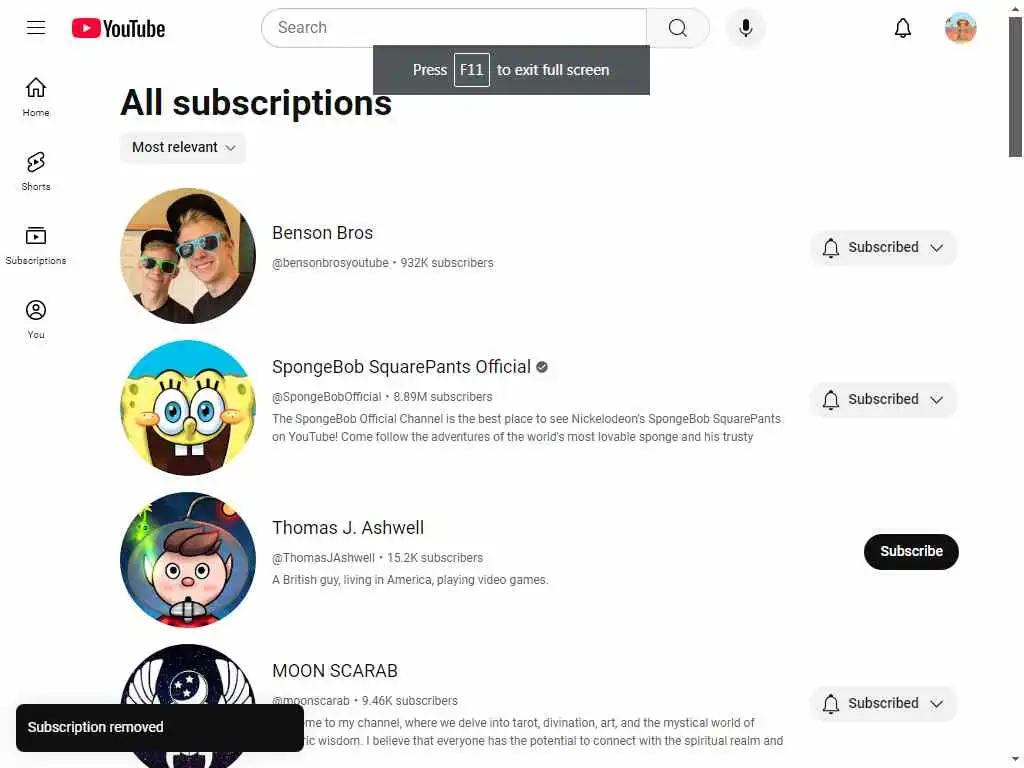Open the You sidebar section
This screenshot has width=1024, height=768.
click(36, 319)
